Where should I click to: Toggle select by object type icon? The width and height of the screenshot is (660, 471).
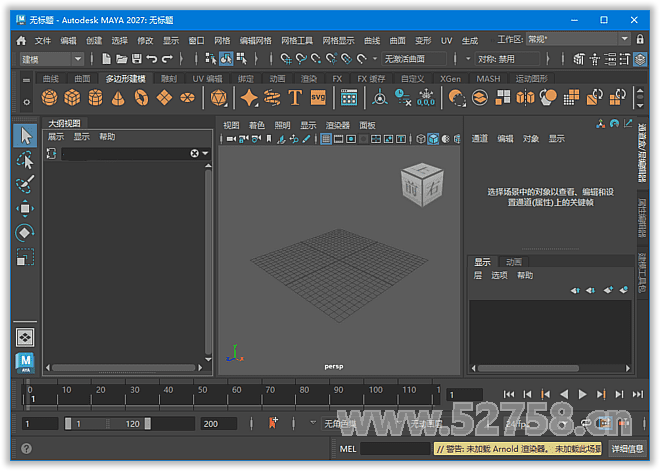pyautogui.click(x=226, y=59)
